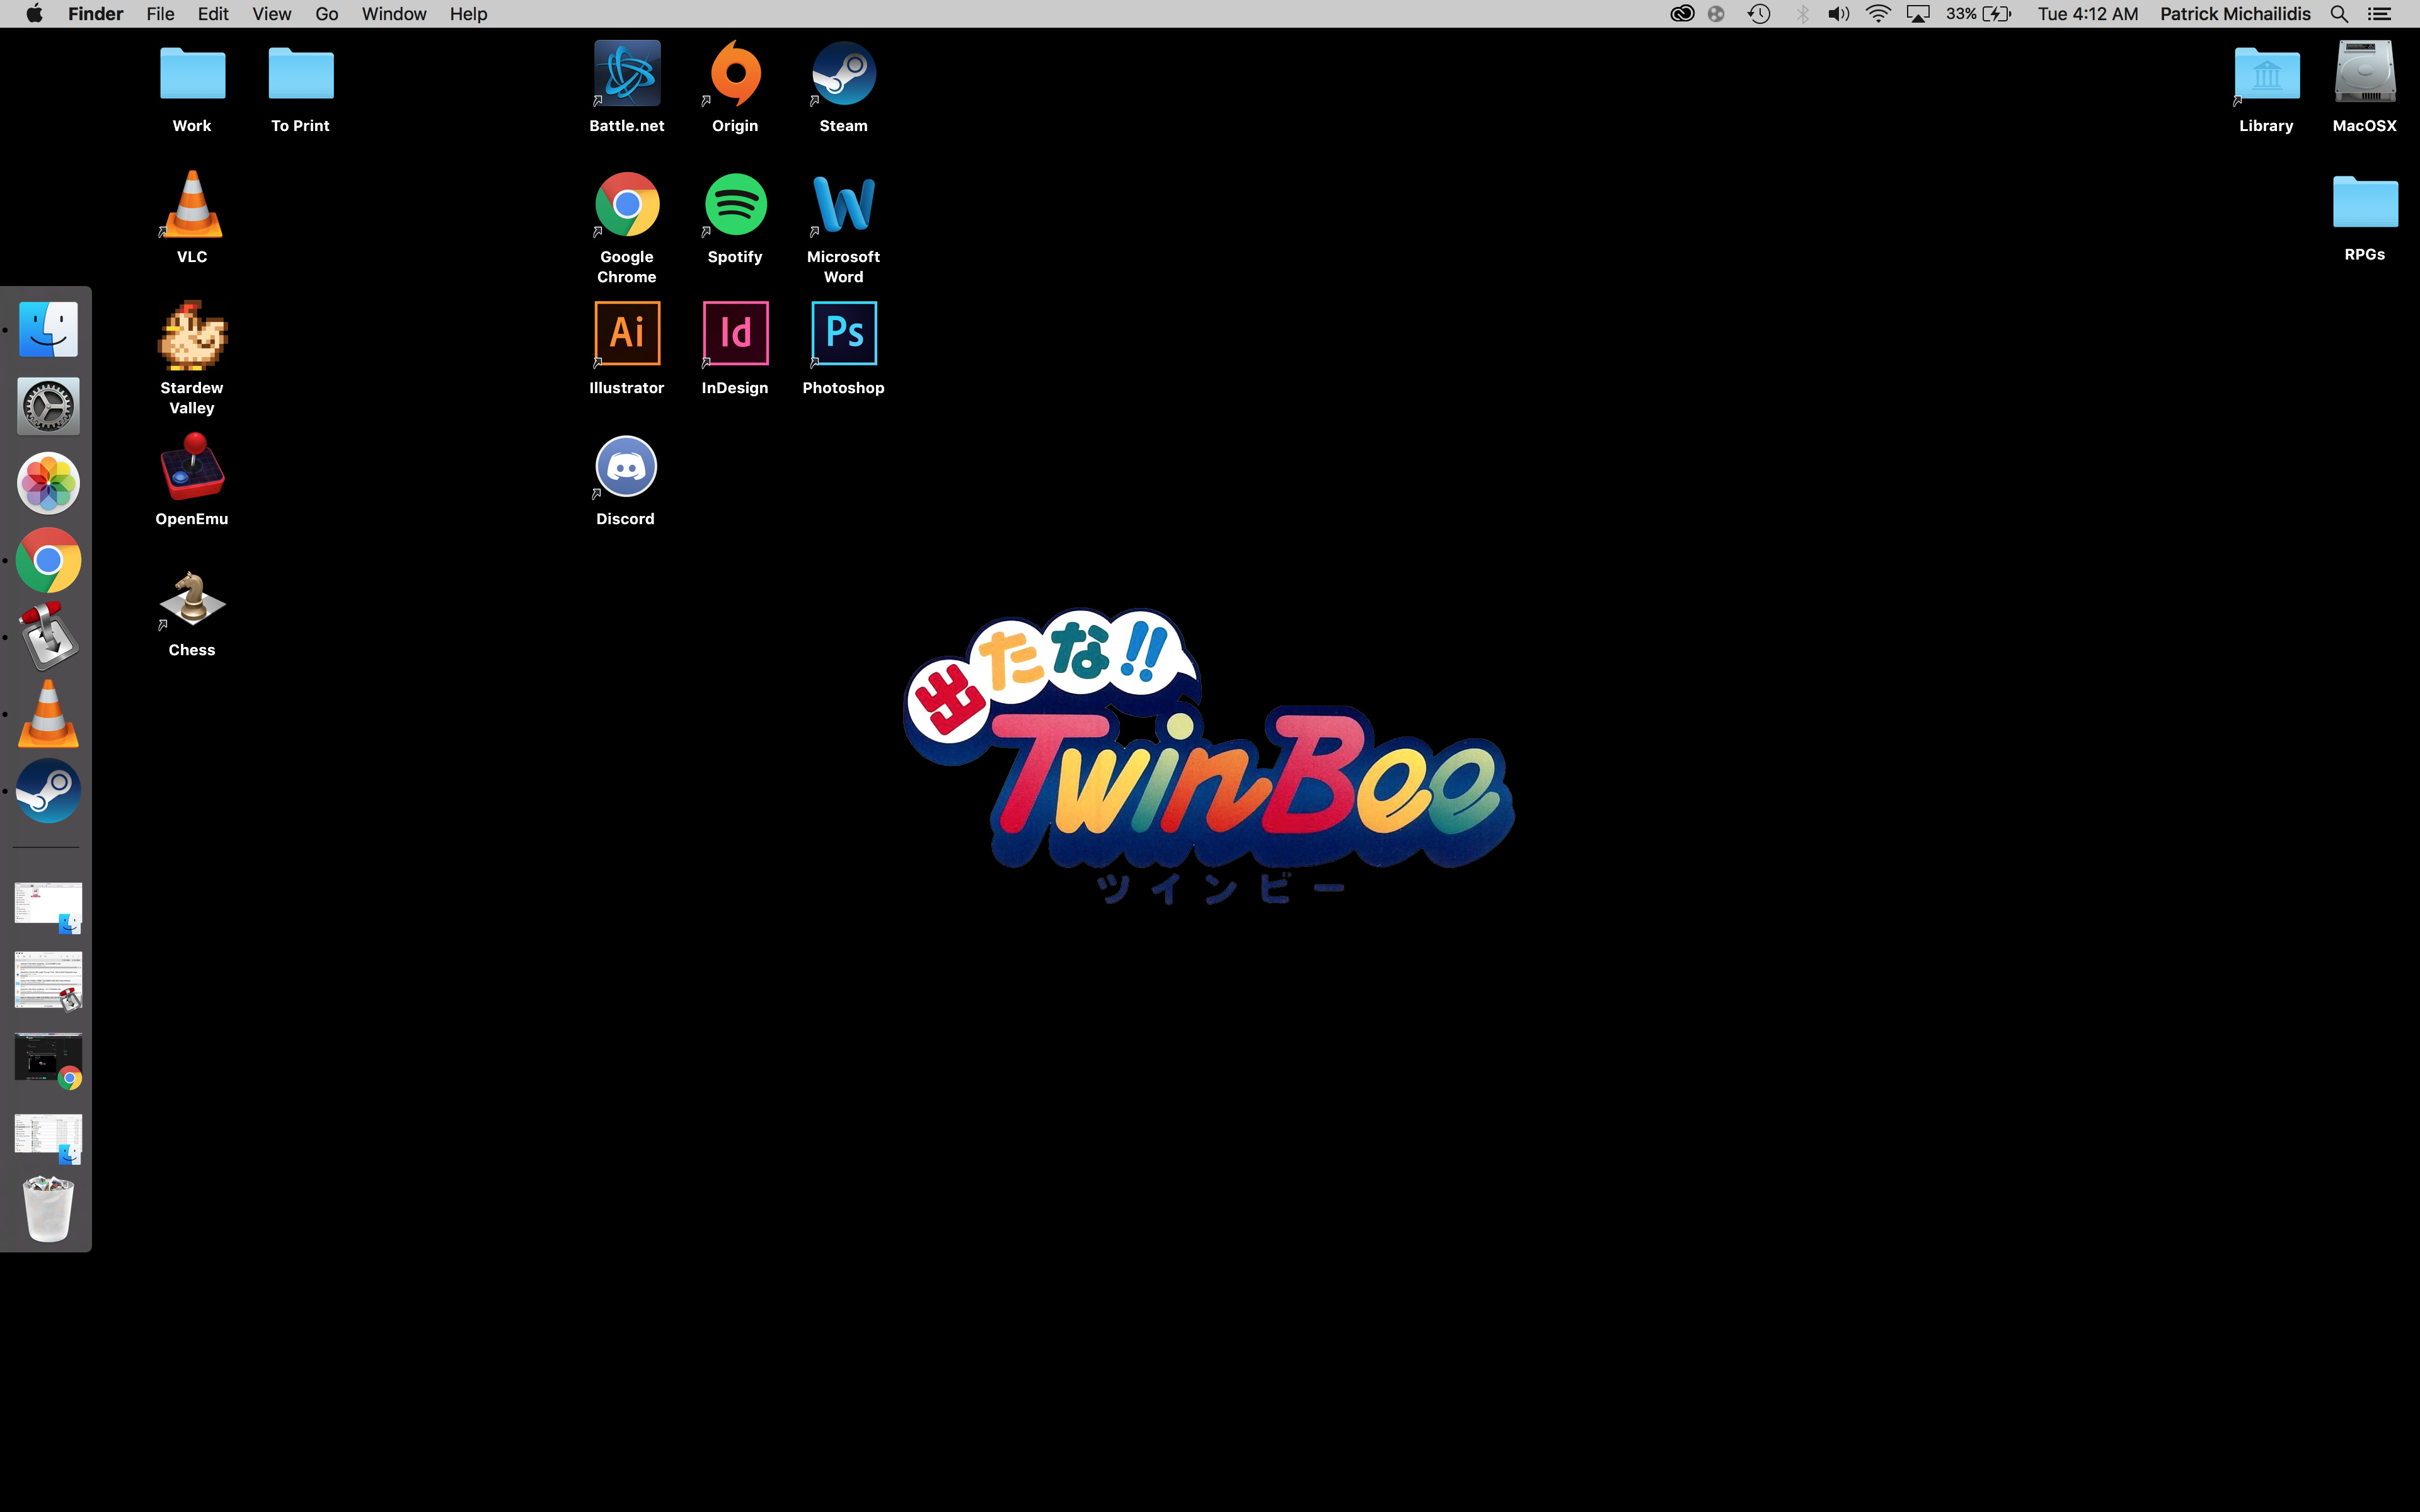Select the Battle.net desktop shortcut
Screen dimensions: 2420x1512
point(627,75)
